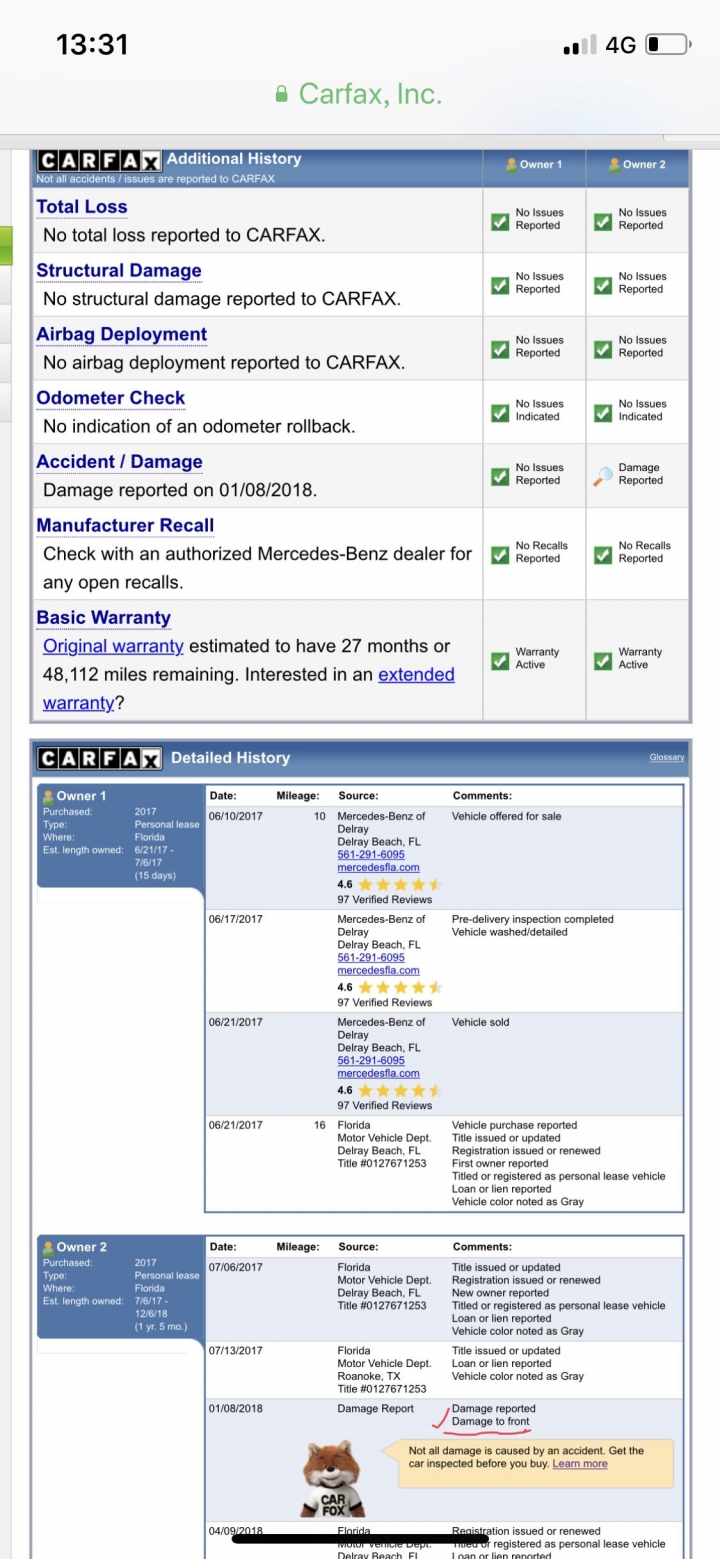Open the Total Loss heading link

coord(82,207)
